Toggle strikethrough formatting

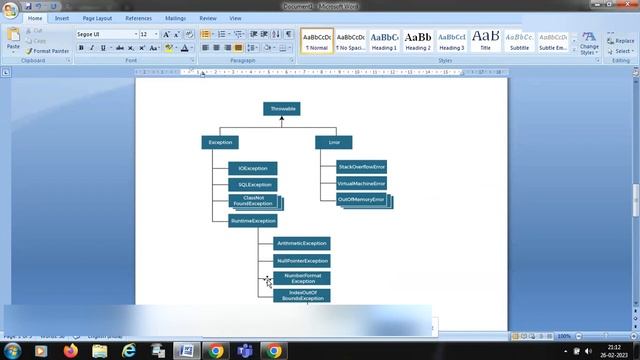point(120,48)
